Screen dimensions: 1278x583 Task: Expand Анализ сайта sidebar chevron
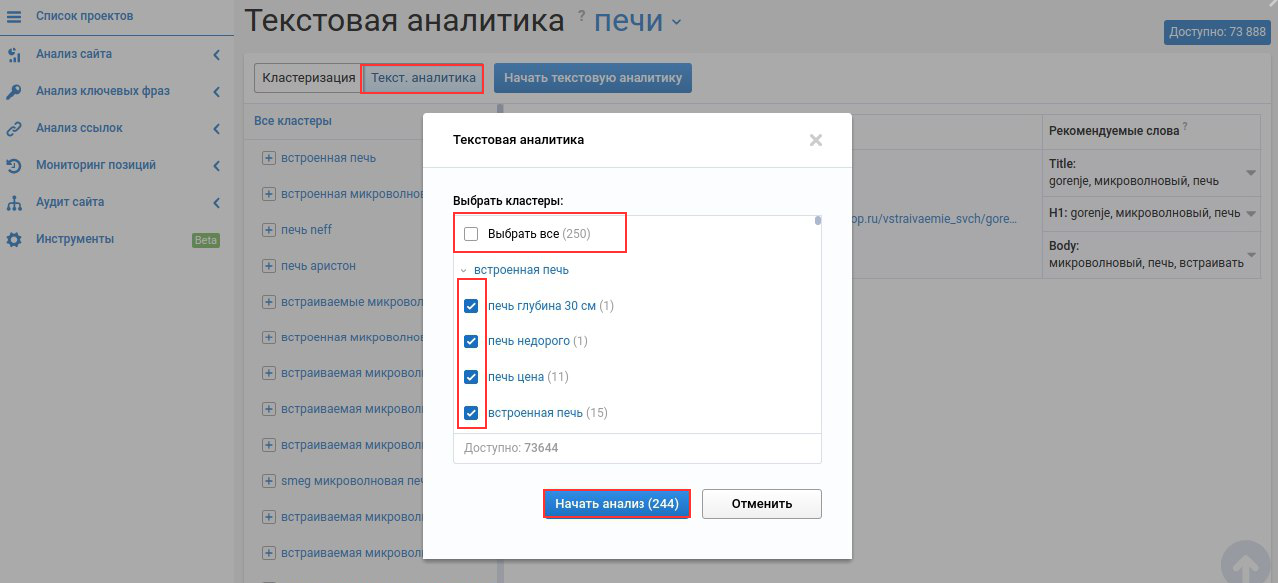tap(216, 54)
